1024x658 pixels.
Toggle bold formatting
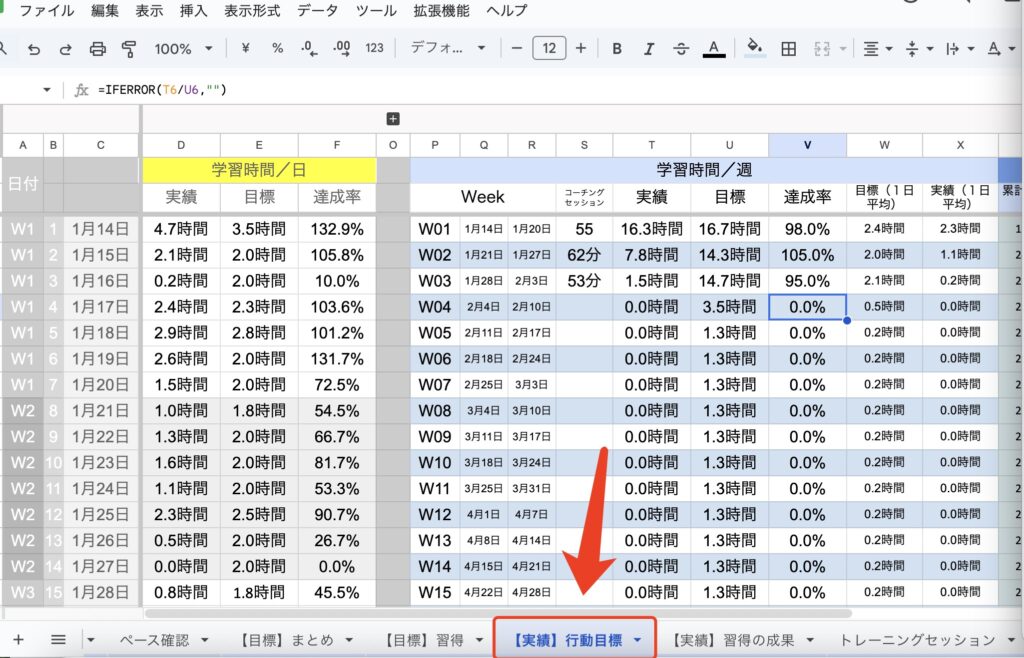[617, 49]
